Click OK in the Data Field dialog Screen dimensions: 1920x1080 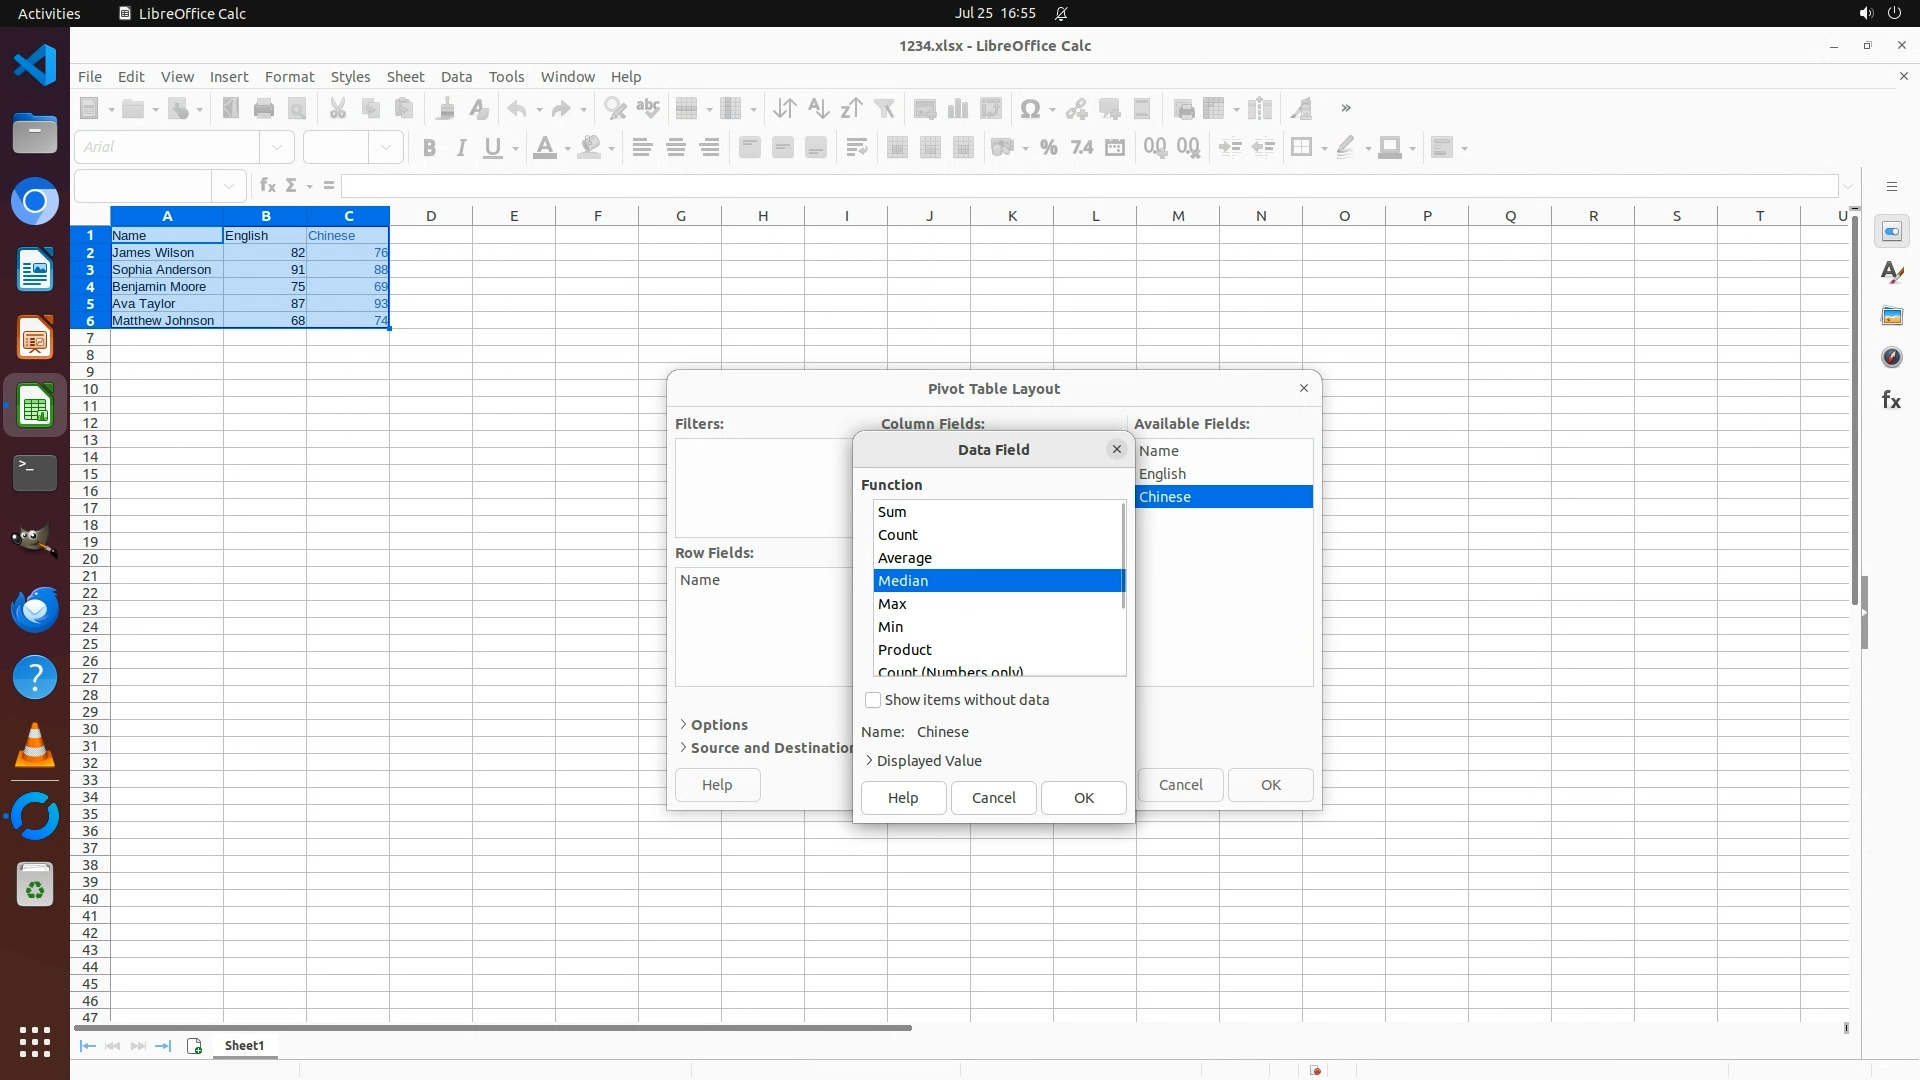(x=1083, y=798)
